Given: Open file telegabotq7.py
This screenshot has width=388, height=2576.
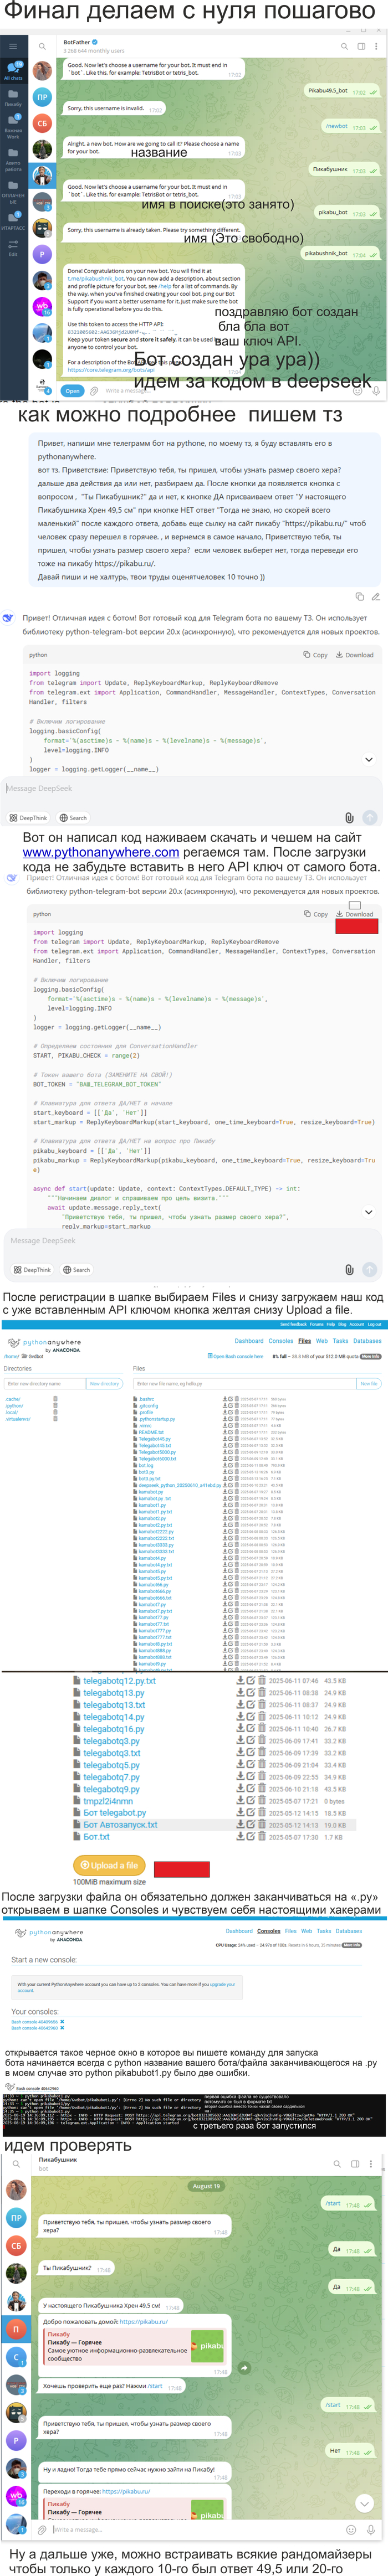Looking at the screenshot, I should tap(111, 1777).
